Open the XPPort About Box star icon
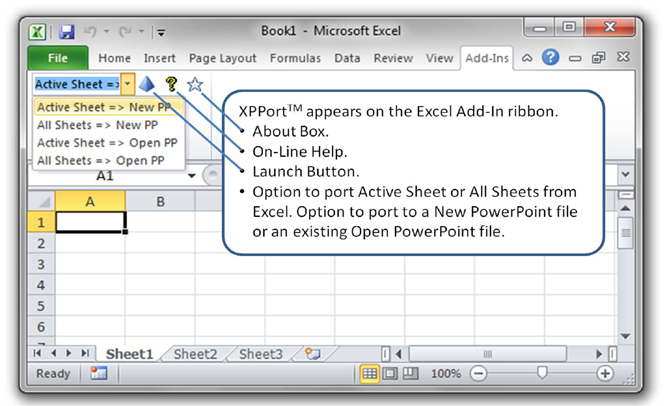 point(195,84)
